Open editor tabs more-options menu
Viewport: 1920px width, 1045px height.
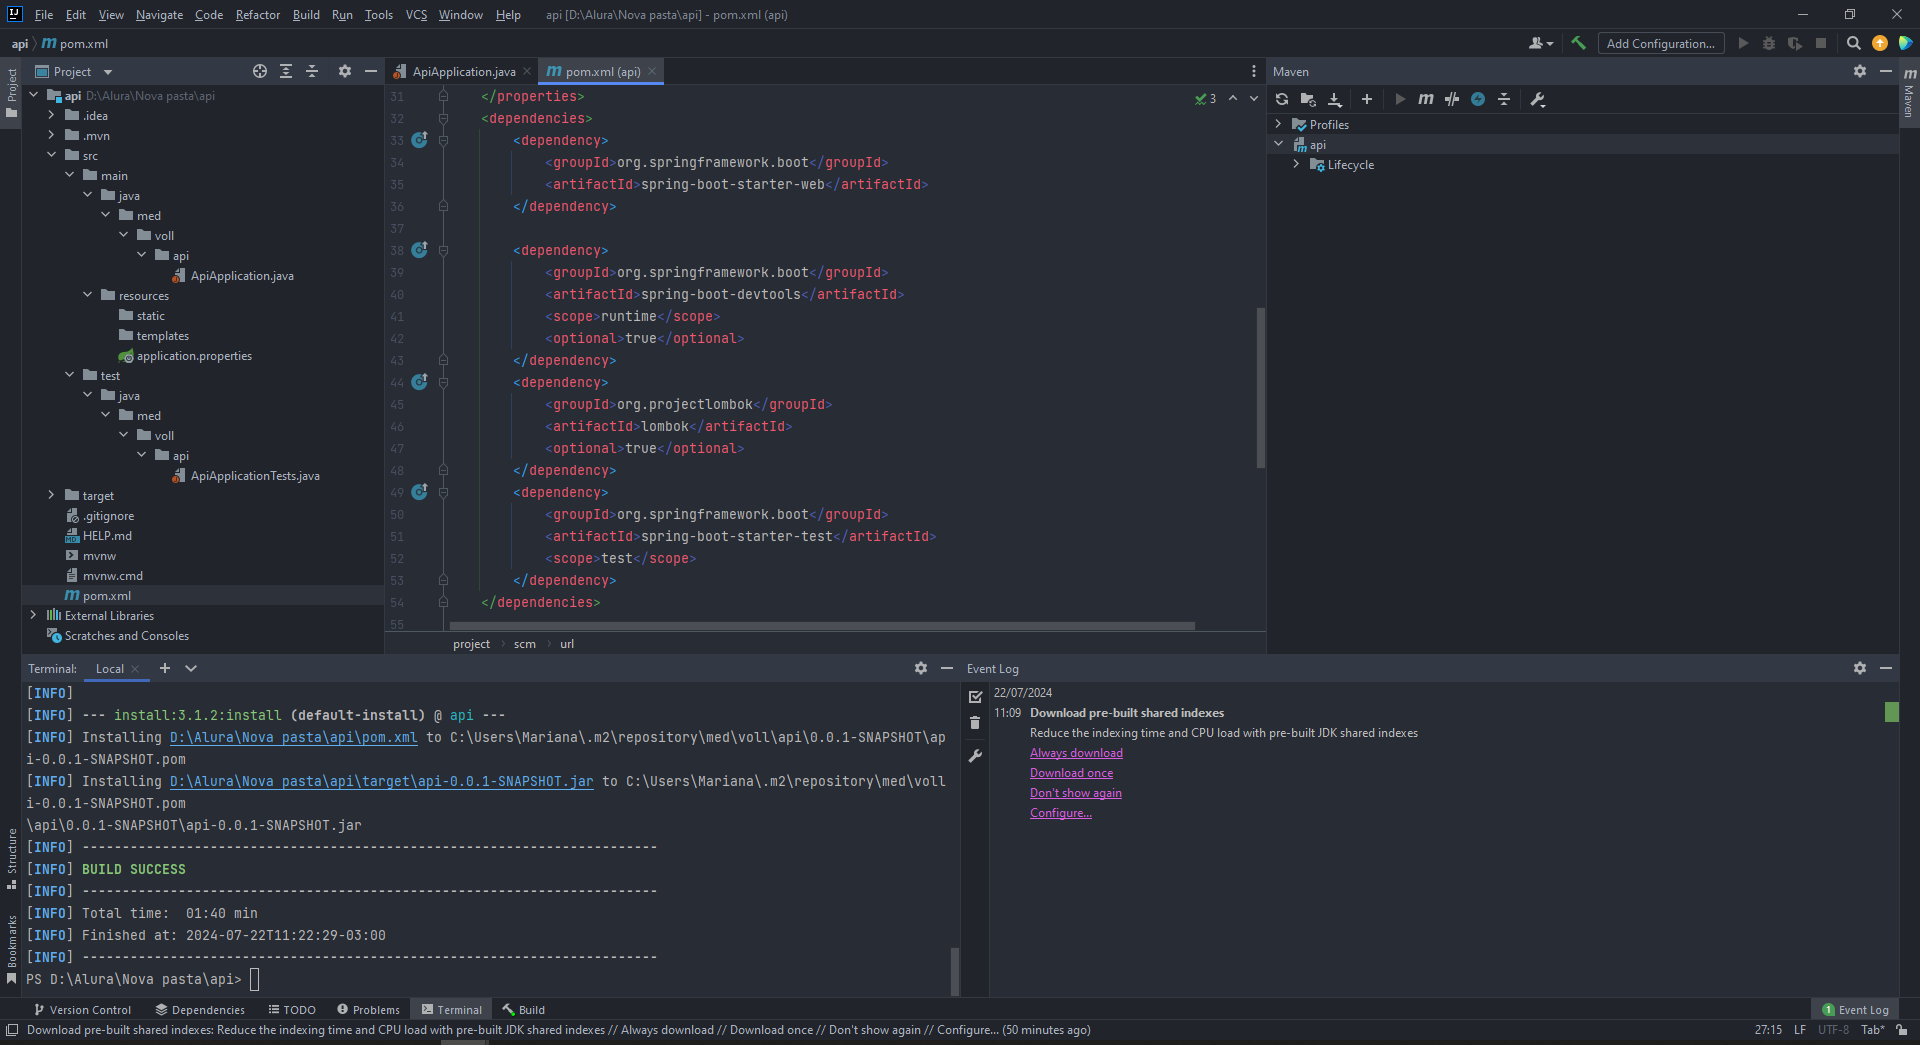pos(1253,71)
